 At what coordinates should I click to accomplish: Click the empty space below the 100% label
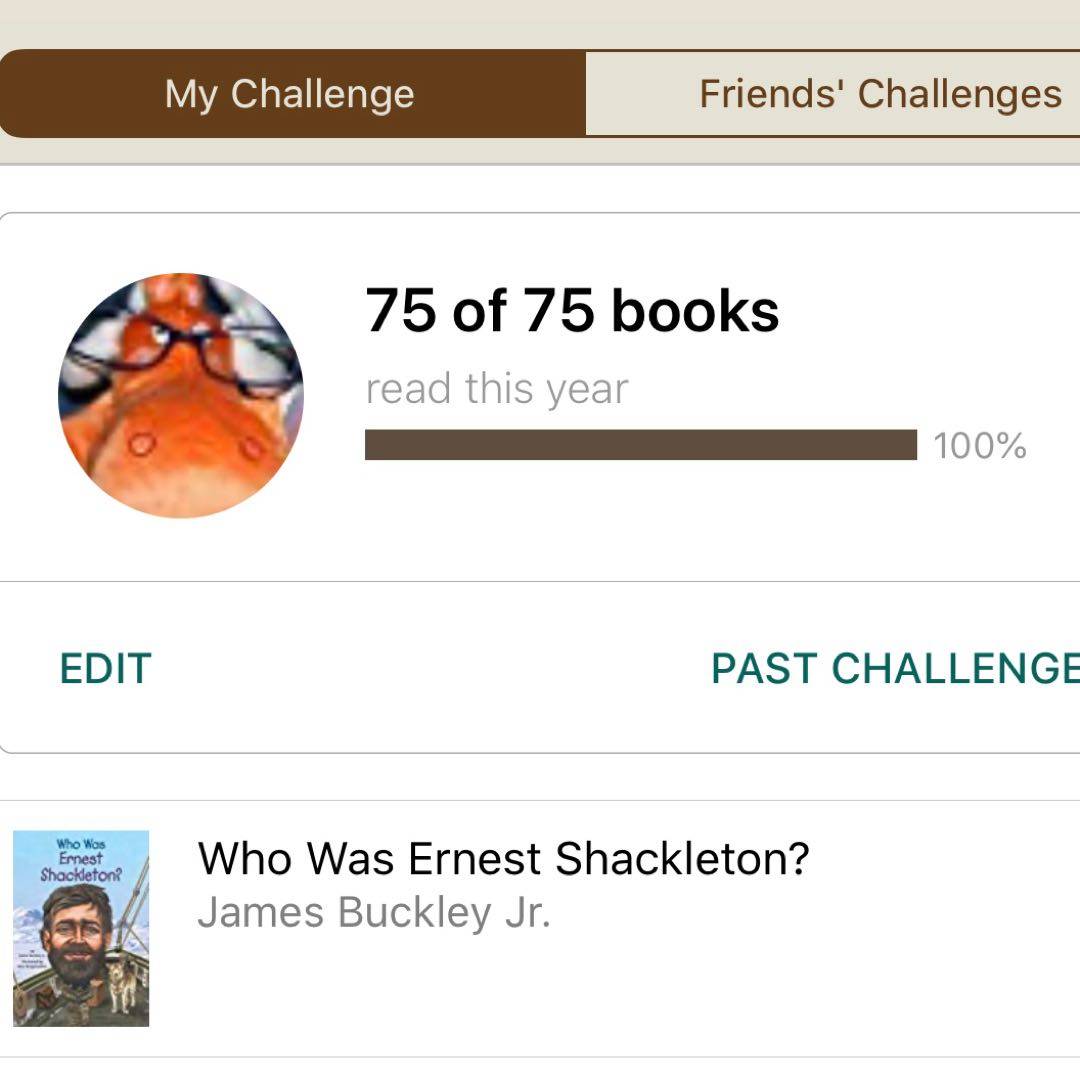point(980,520)
